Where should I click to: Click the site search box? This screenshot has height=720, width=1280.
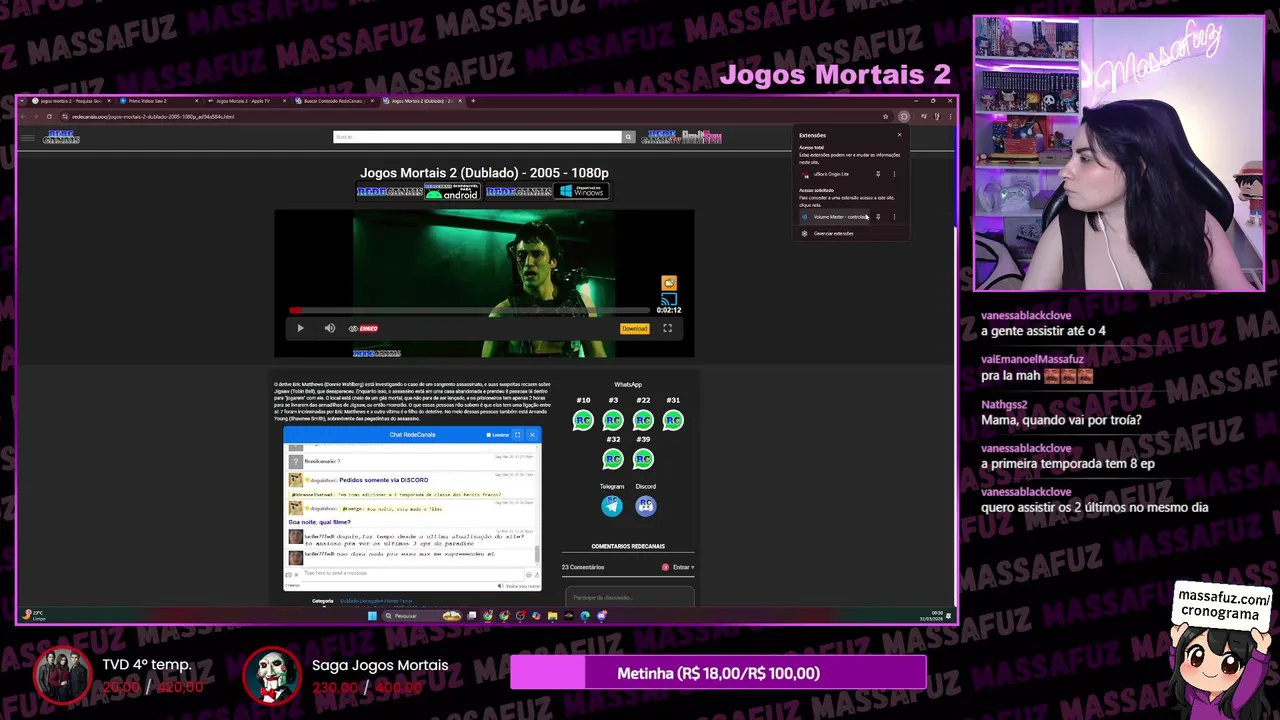pyautogui.click(x=478, y=137)
